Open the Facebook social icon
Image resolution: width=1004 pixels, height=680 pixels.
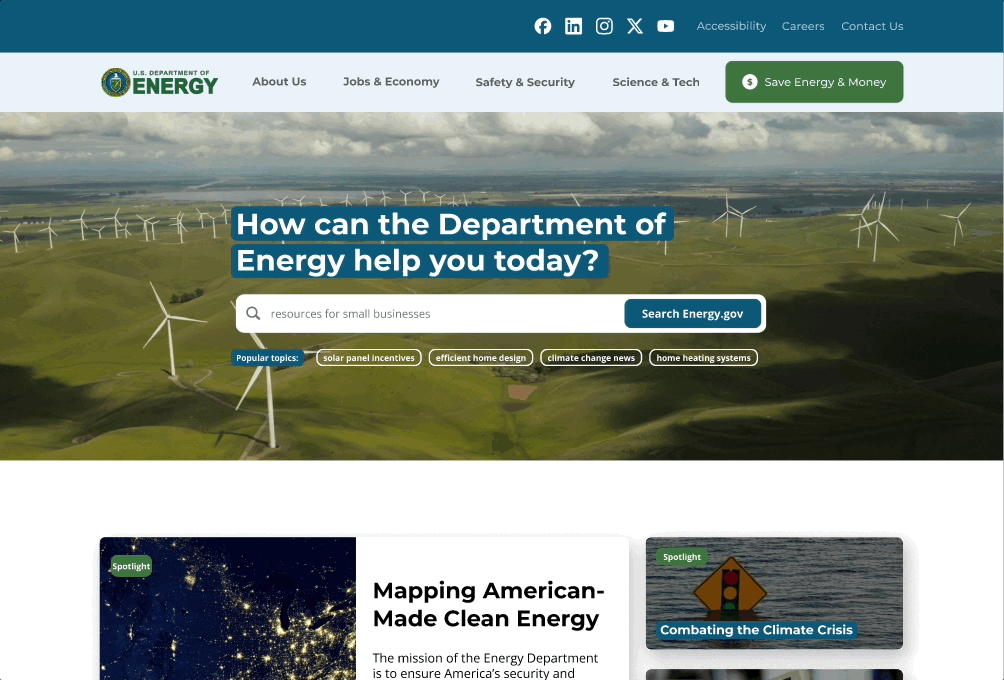click(x=542, y=26)
